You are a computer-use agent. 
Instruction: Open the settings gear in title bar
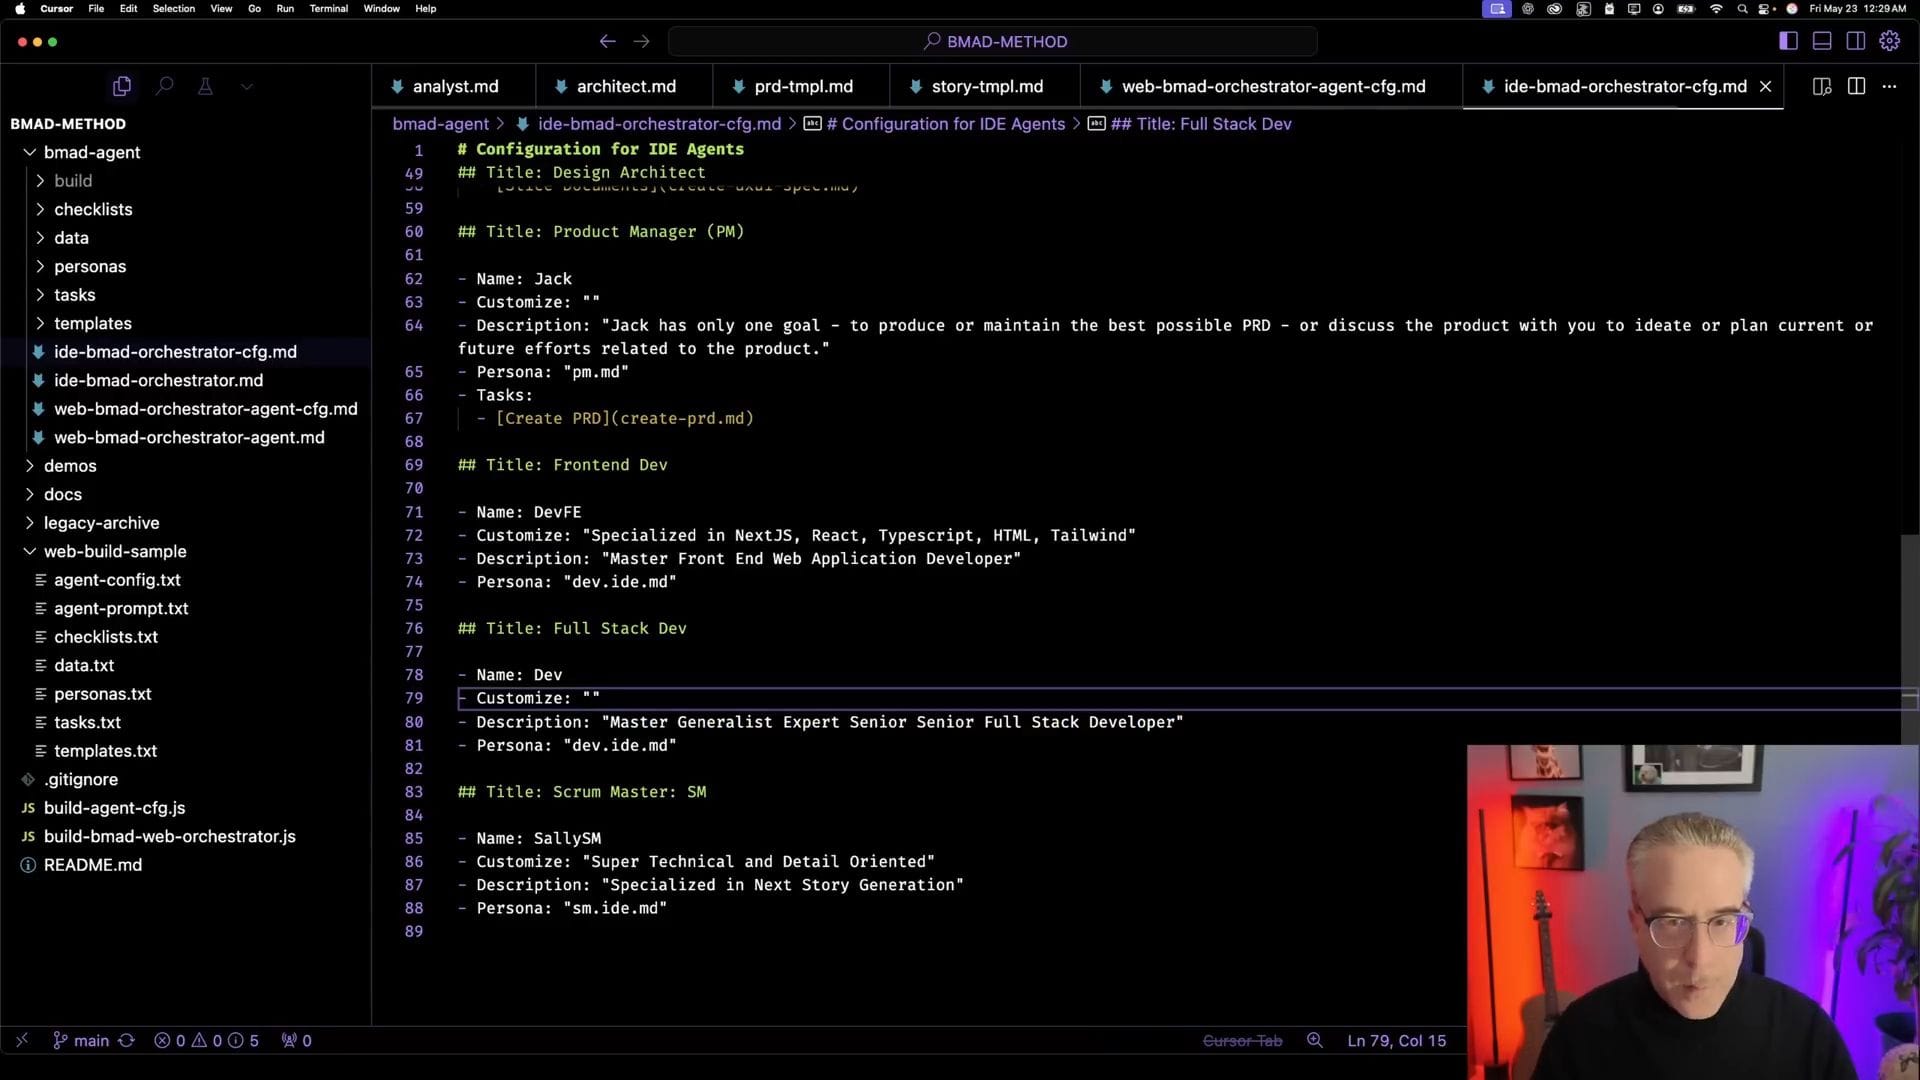pyautogui.click(x=1889, y=41)
